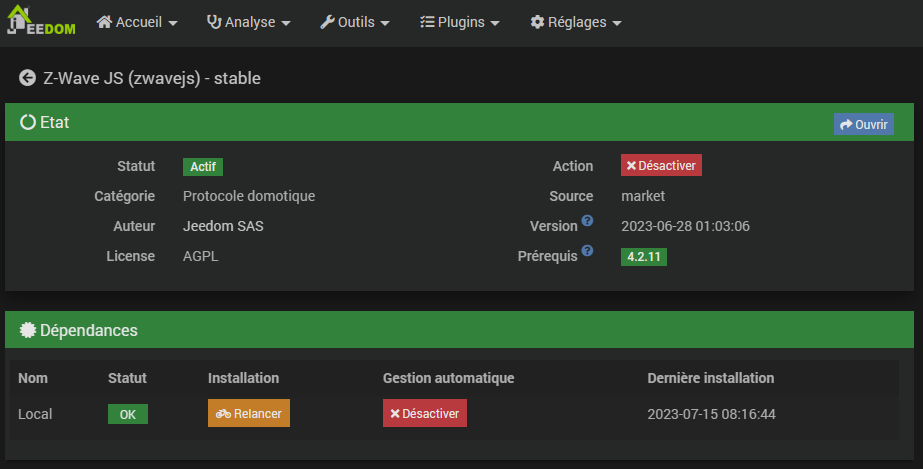The width and height of the screenshot is (923, 469).
Task: Disable automatic dependency management
Action: pyautogui.click(x=424, y=413)
